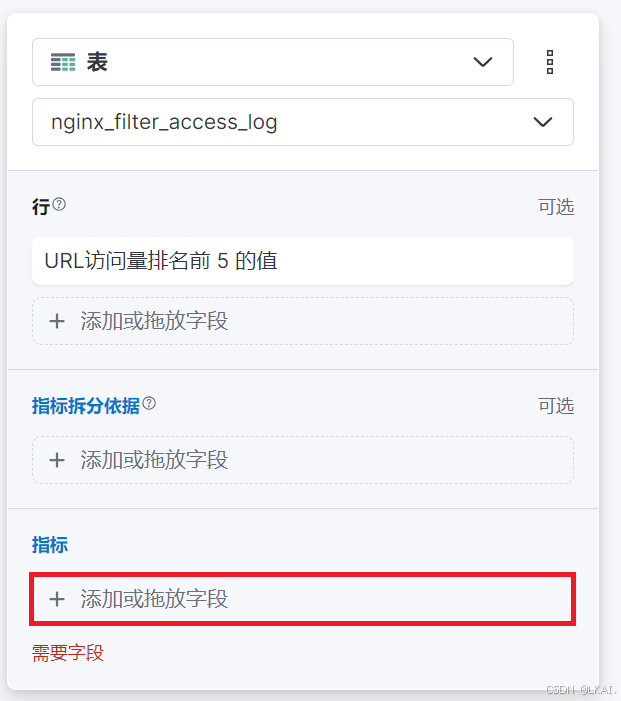621x701 pixels.
Task: Add a field under 指标拆分依据
Action: 303,460
